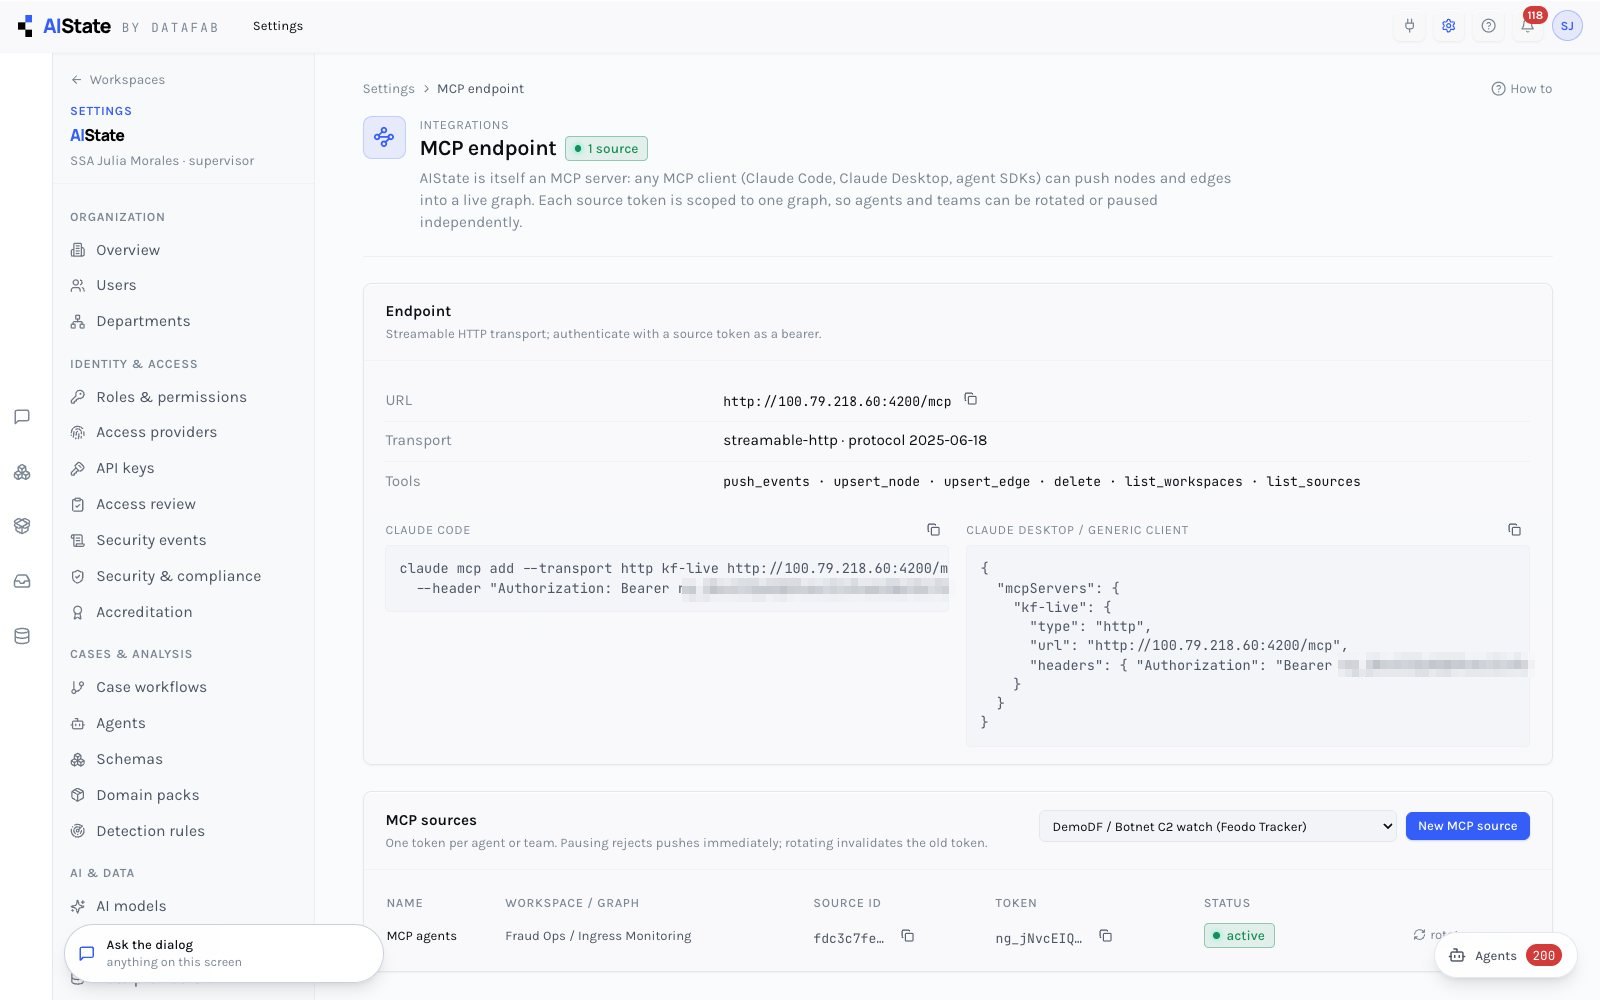Image resolution: width=1600 pixels, height=1000 pixels.
Task: Click the plug connection icon
Action: point(1409,26)
